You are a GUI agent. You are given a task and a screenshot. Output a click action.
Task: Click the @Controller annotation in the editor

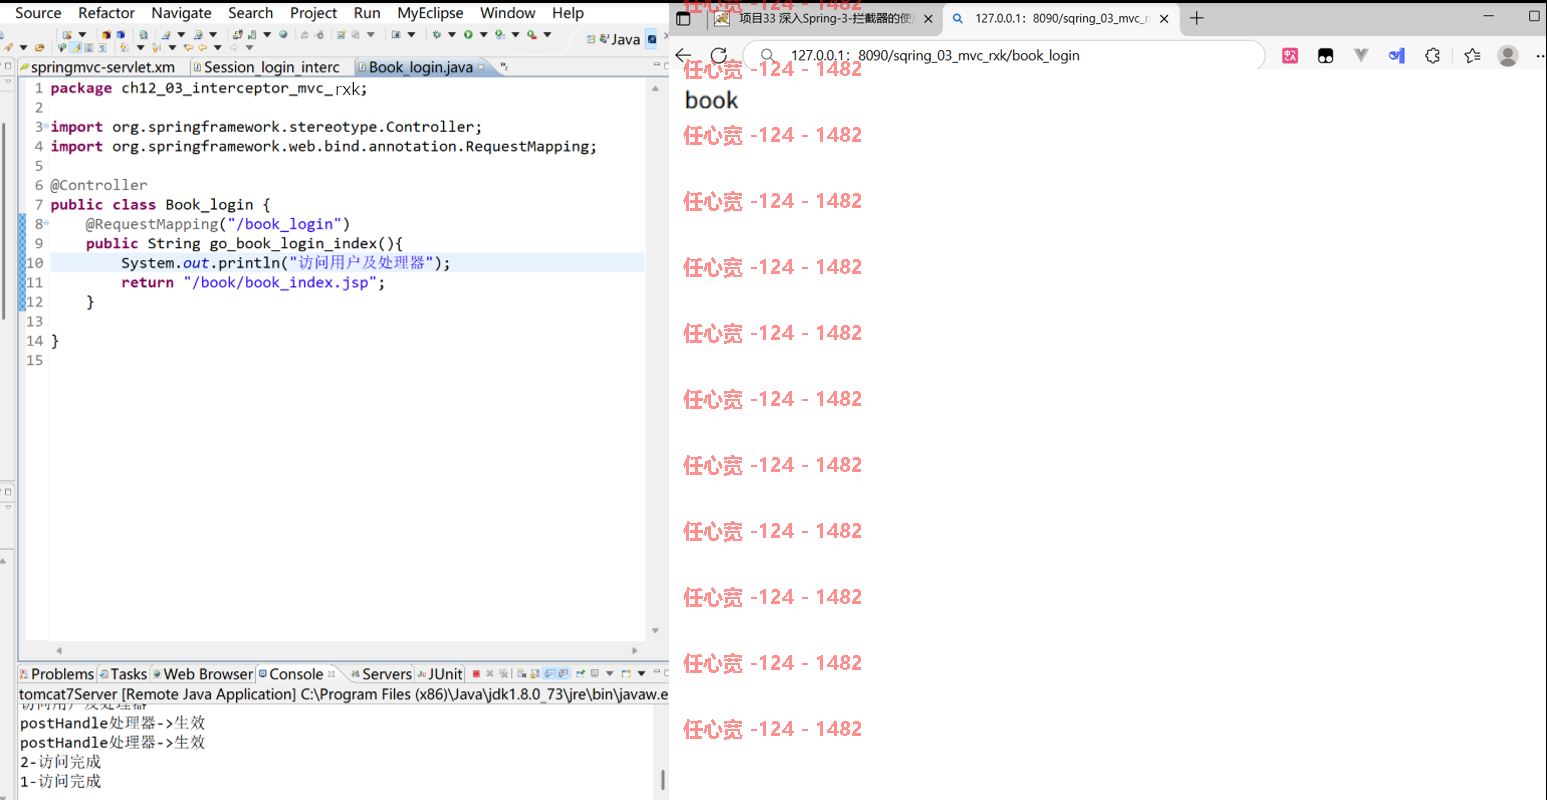tap(99, 185)
